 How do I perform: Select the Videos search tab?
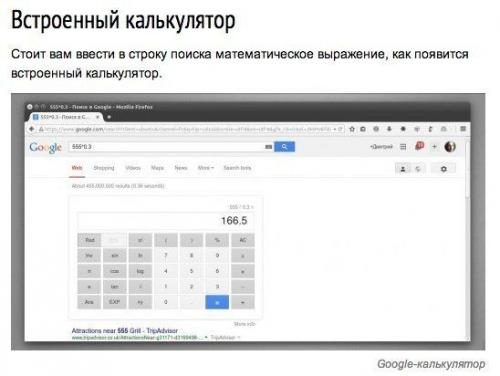[133, 168]
